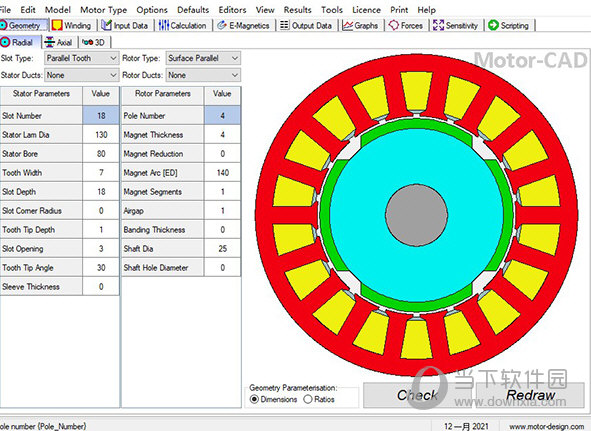
Task: Select the Magnet Reduction value cell
Action: (x=222, y=153)
